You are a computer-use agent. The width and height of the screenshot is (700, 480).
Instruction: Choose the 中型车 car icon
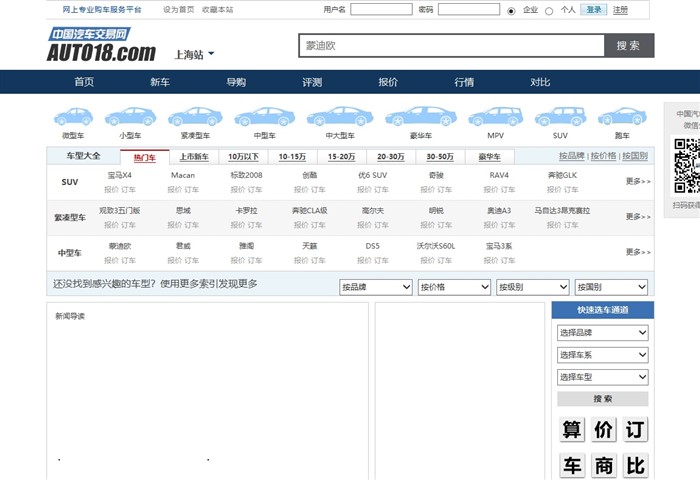tap(265, 117)
